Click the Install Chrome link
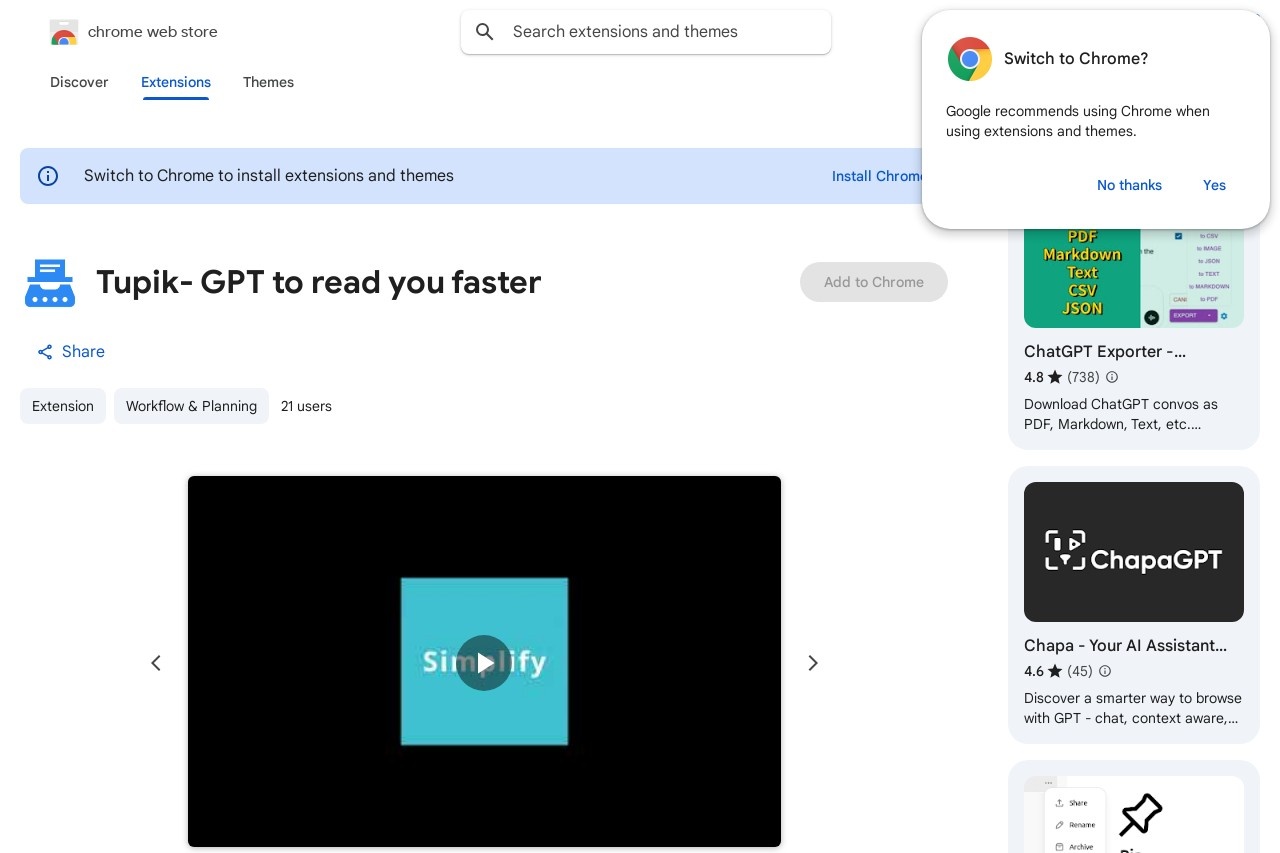 [877, 176]
